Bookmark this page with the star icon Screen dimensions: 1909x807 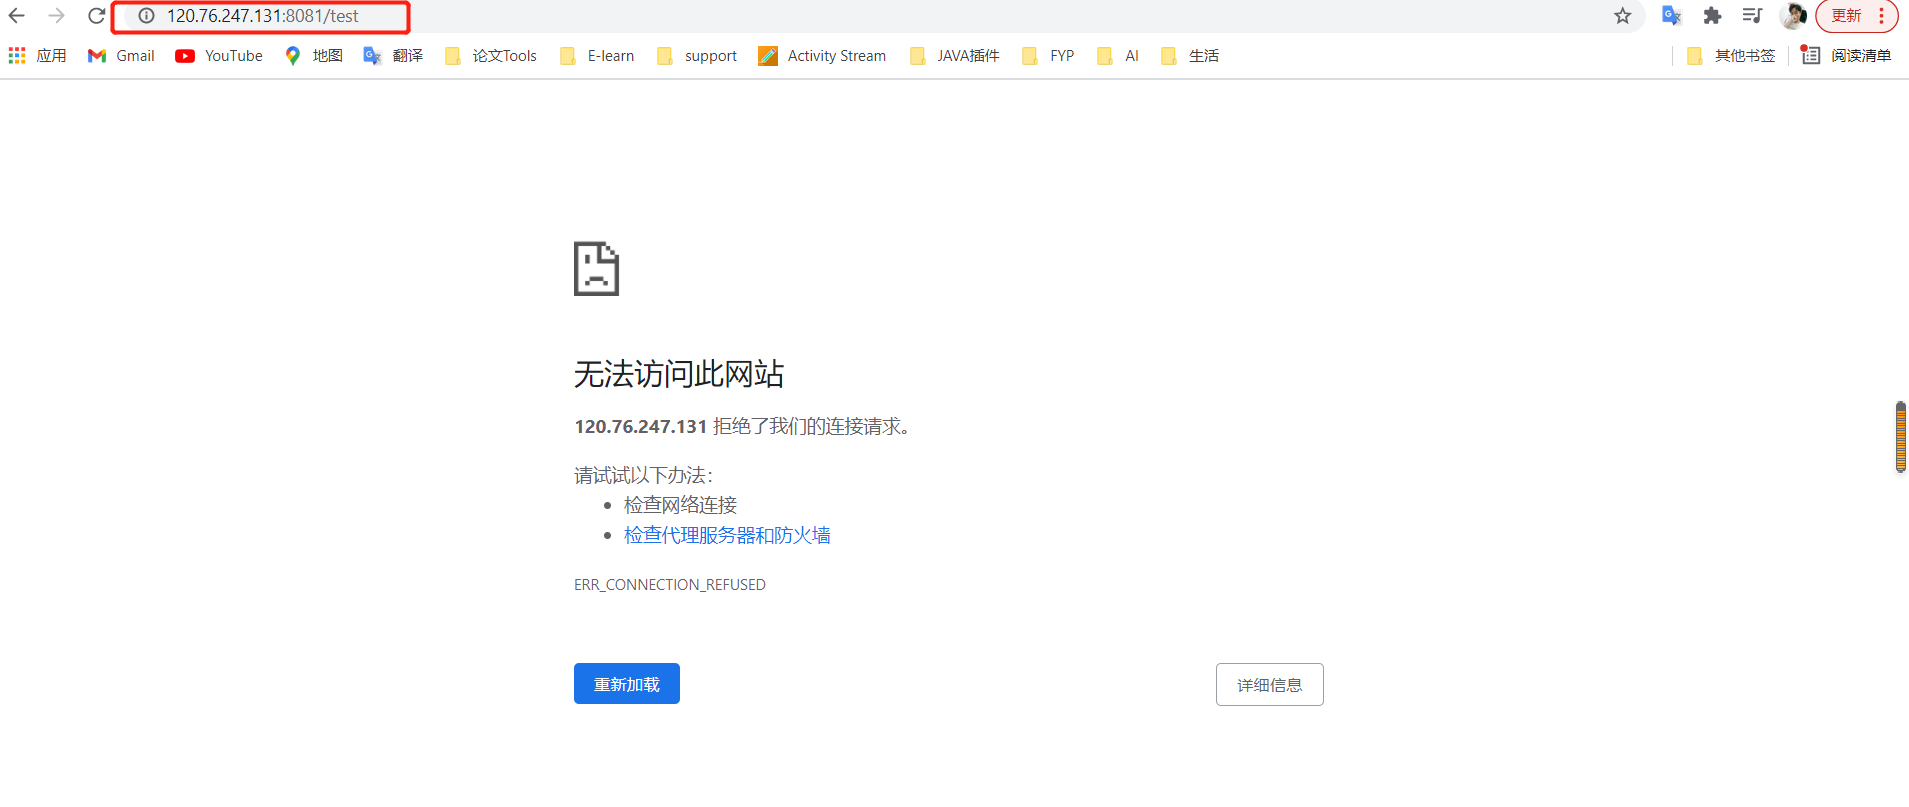point(1622,16)
